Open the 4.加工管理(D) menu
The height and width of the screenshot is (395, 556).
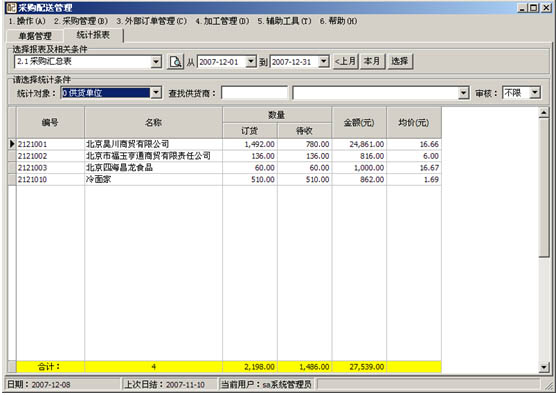pyautogui.click(x=222, y=21)
